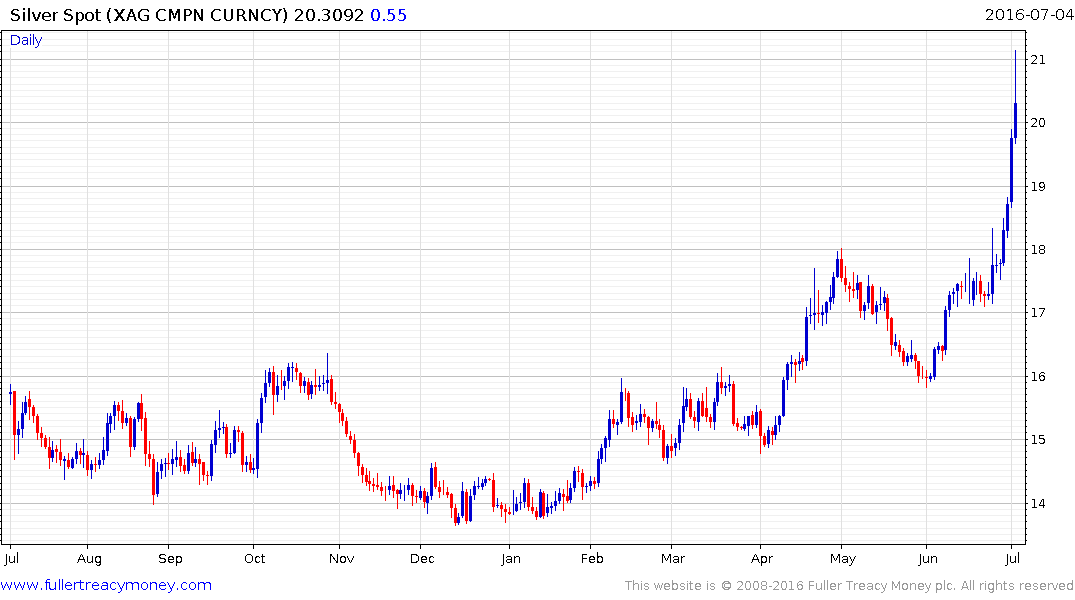Click the Aug month label

[x=89, y=559]
